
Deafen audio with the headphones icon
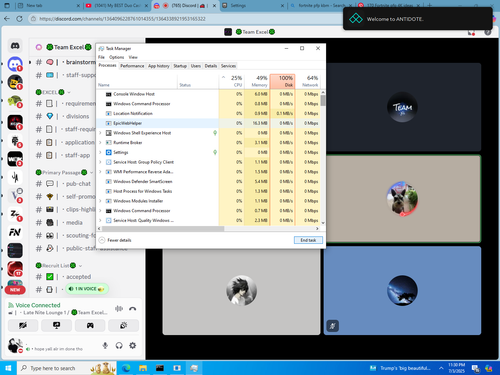tap(119, 346)
